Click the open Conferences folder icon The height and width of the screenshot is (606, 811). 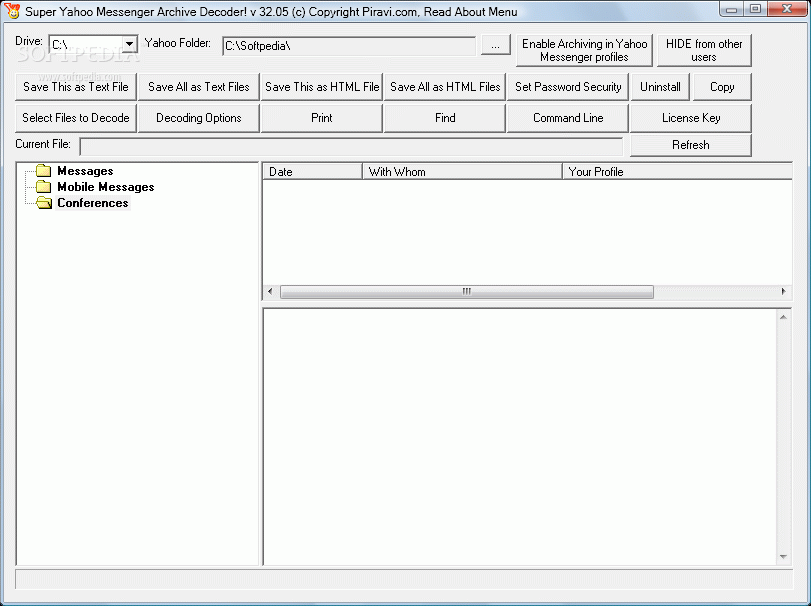pos(44,203)
